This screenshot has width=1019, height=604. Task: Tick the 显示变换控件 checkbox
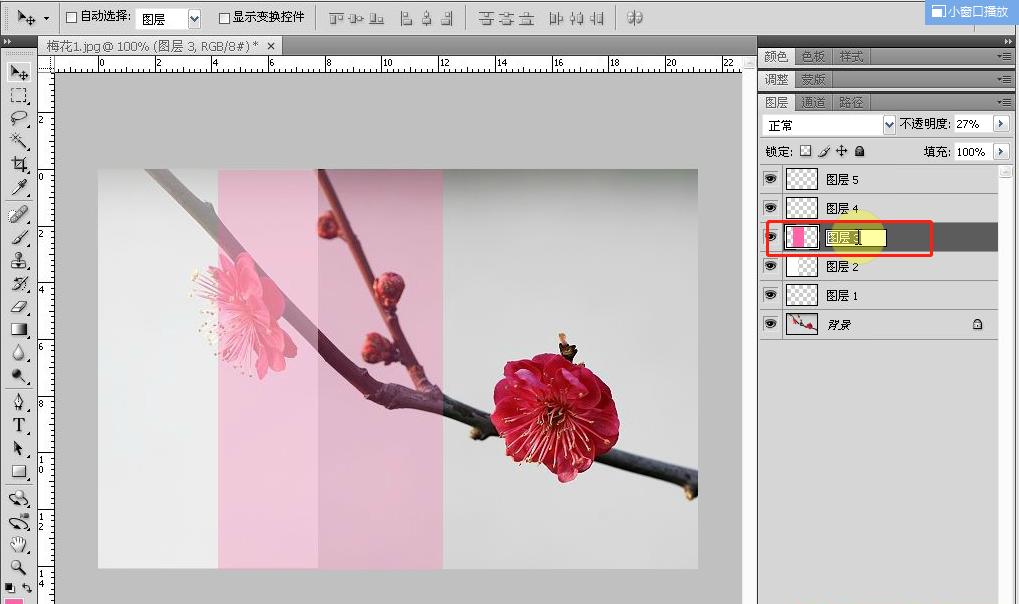(x=224, y=18)
